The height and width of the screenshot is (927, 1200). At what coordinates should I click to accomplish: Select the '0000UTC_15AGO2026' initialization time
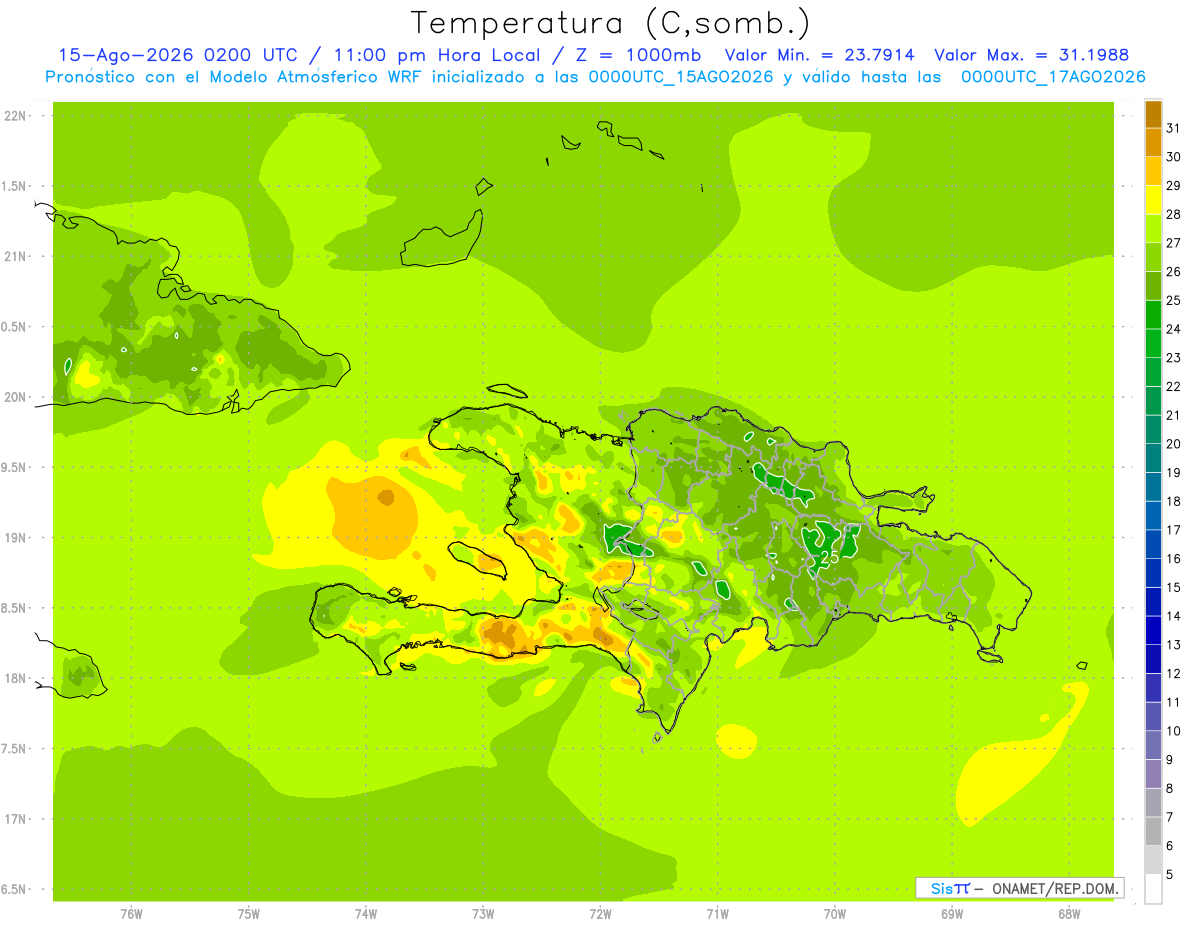pyautogui.click(x=681, y=77)
